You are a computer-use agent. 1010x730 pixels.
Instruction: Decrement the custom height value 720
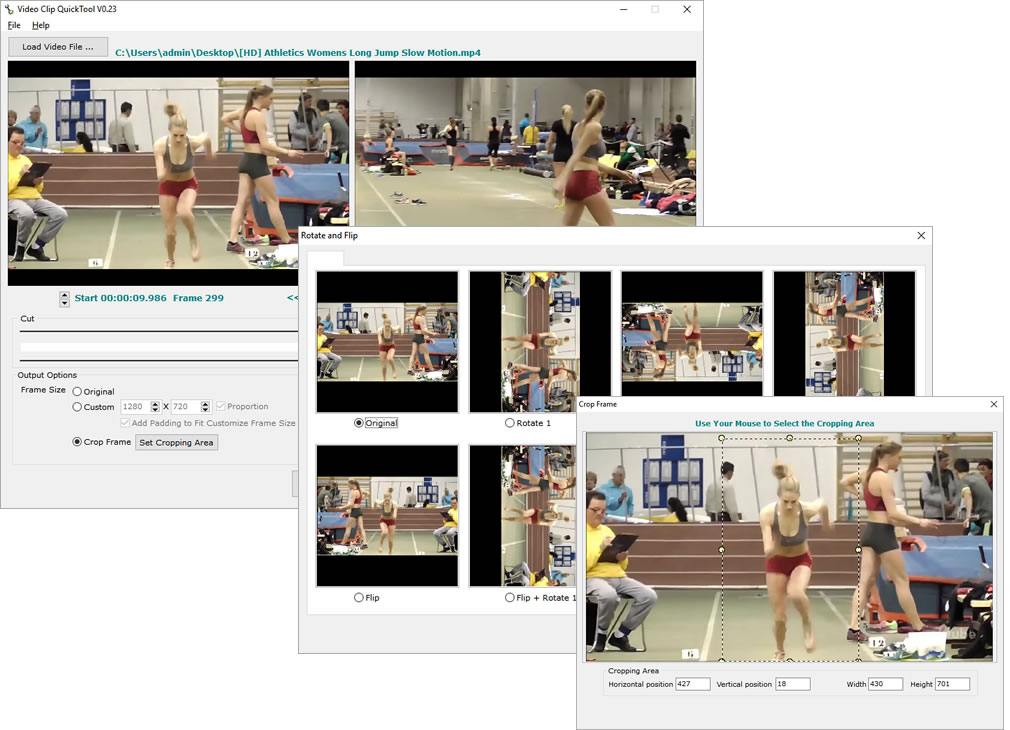click(207, 410)
